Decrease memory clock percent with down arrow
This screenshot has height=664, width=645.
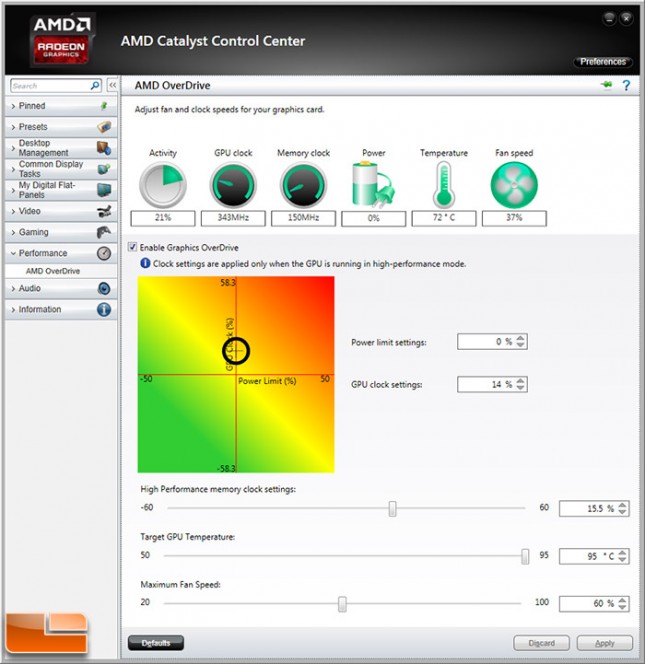click(622, 512)
